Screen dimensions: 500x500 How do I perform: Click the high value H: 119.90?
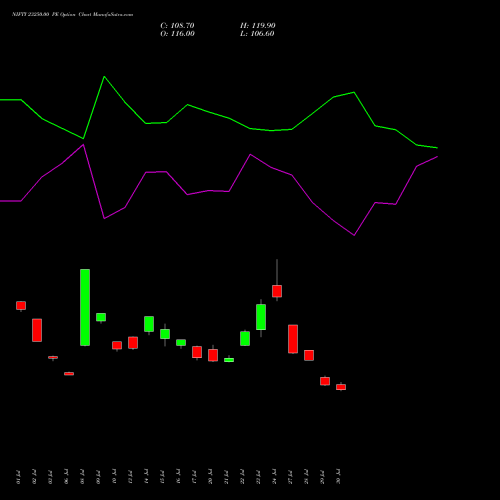coord(258,26)
